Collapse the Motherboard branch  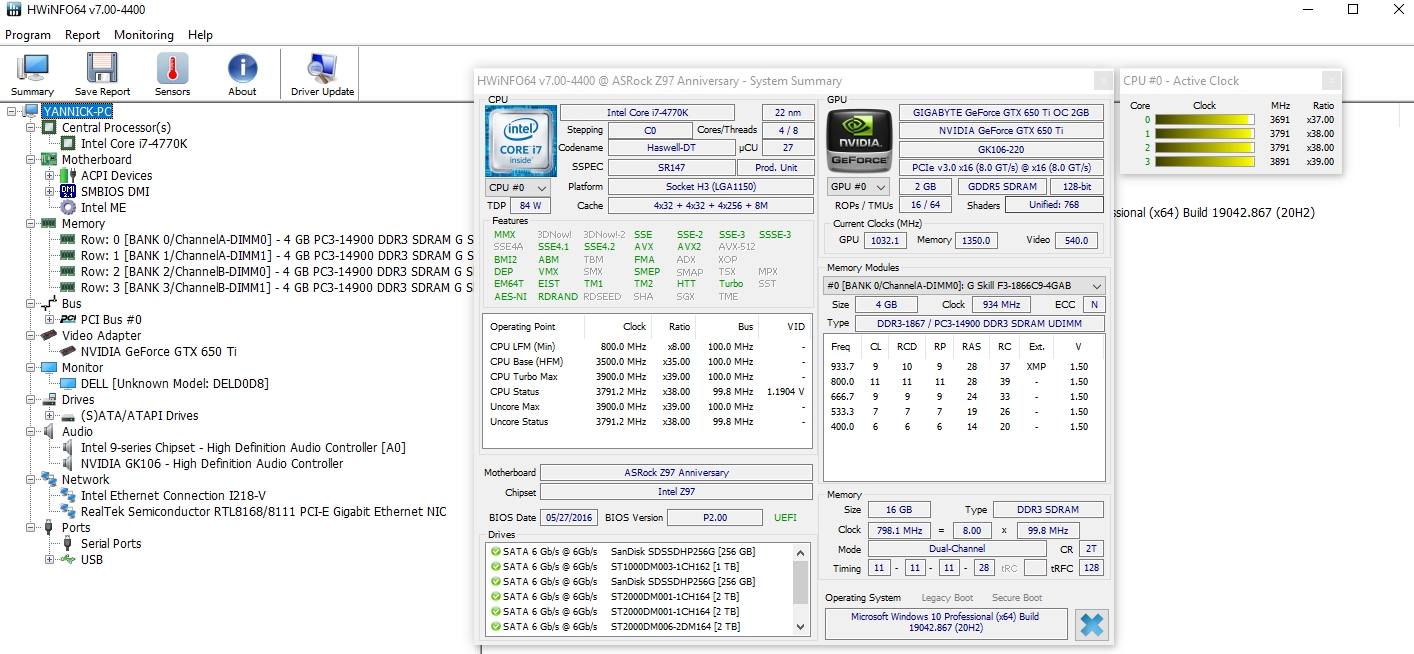(x=30, y=159)
